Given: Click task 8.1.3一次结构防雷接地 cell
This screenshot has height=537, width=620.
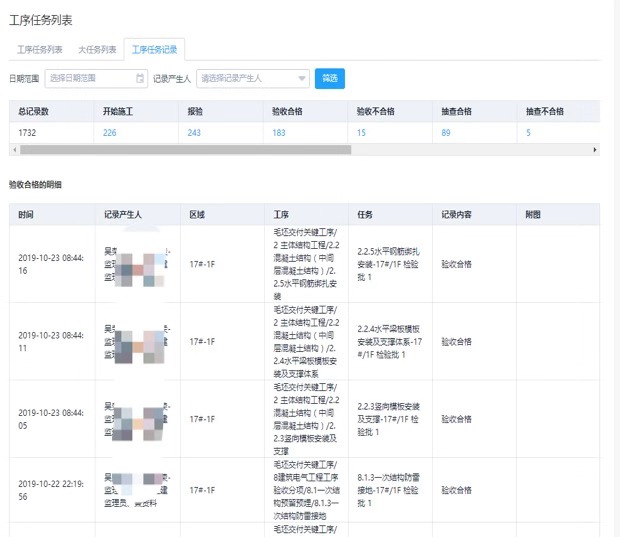Looking at the screenshot, I should click(x=388, y=490).
